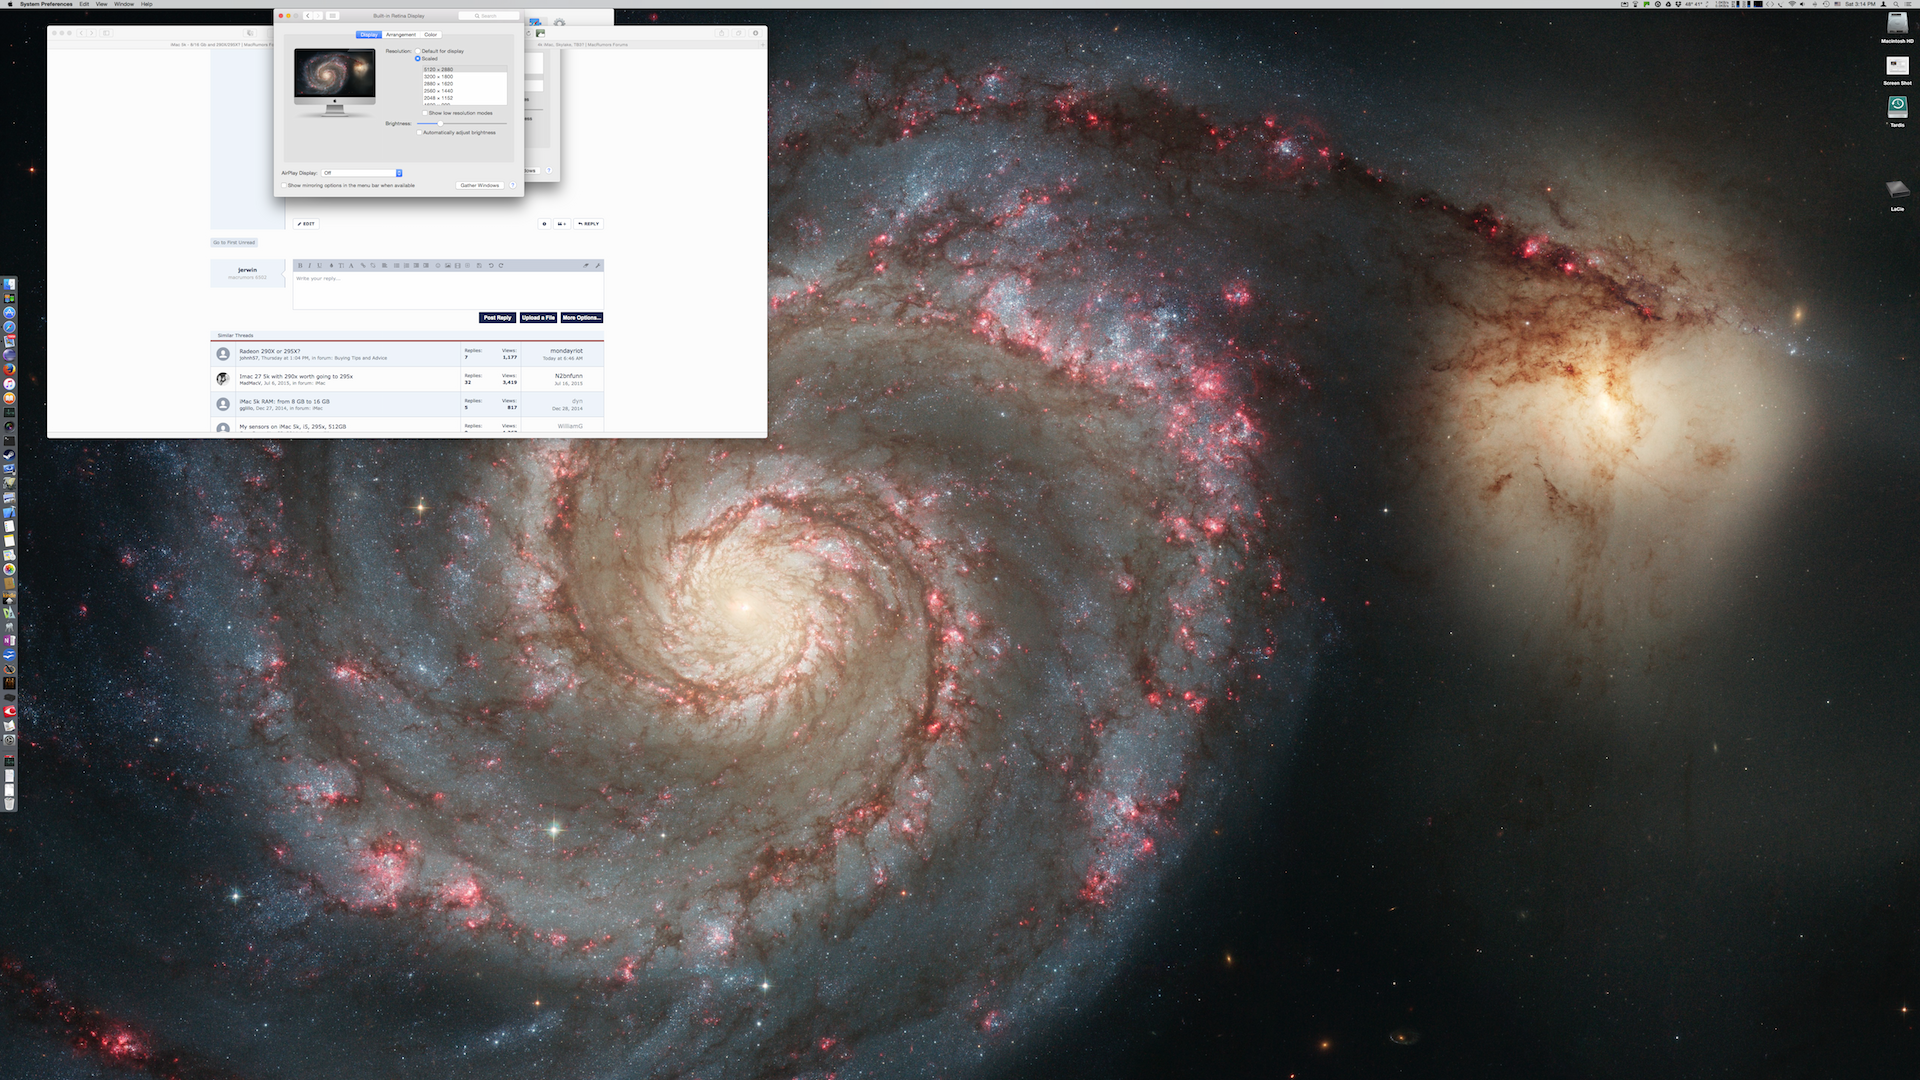Choose 2048 × 1152 resolution

(464, 98)
